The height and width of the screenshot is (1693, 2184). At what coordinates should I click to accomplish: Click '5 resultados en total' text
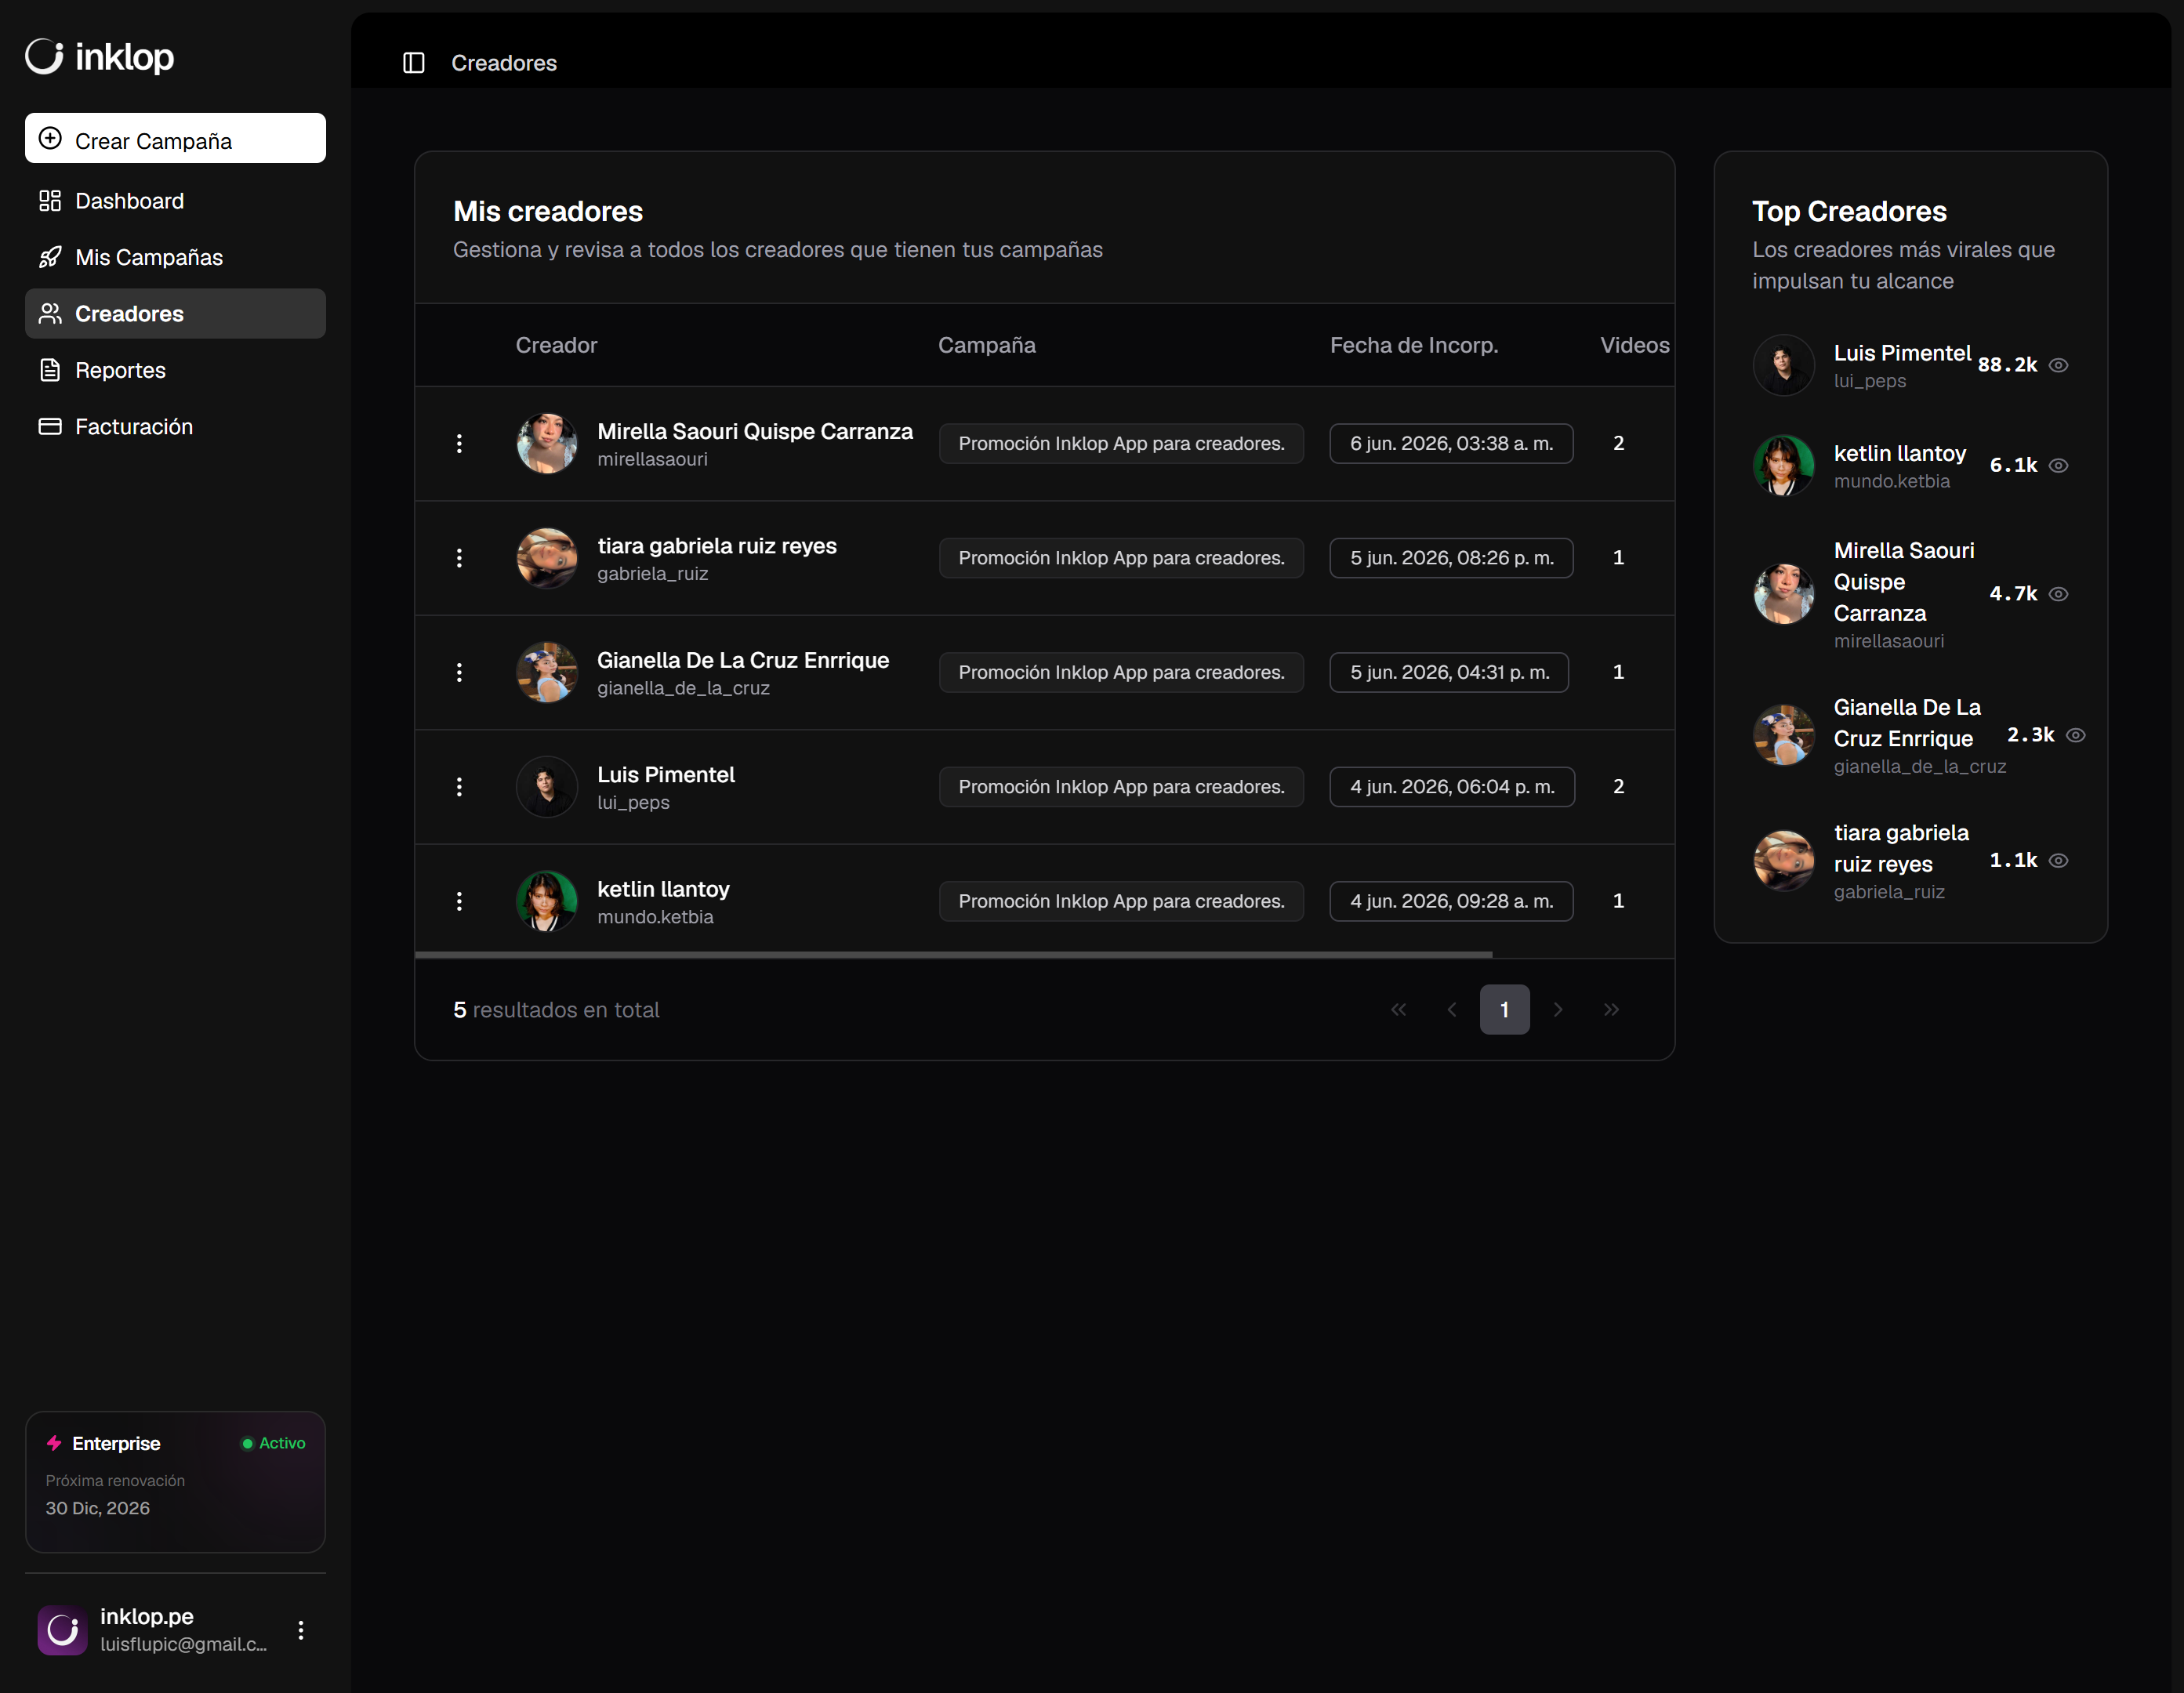tap(556, 1010)
